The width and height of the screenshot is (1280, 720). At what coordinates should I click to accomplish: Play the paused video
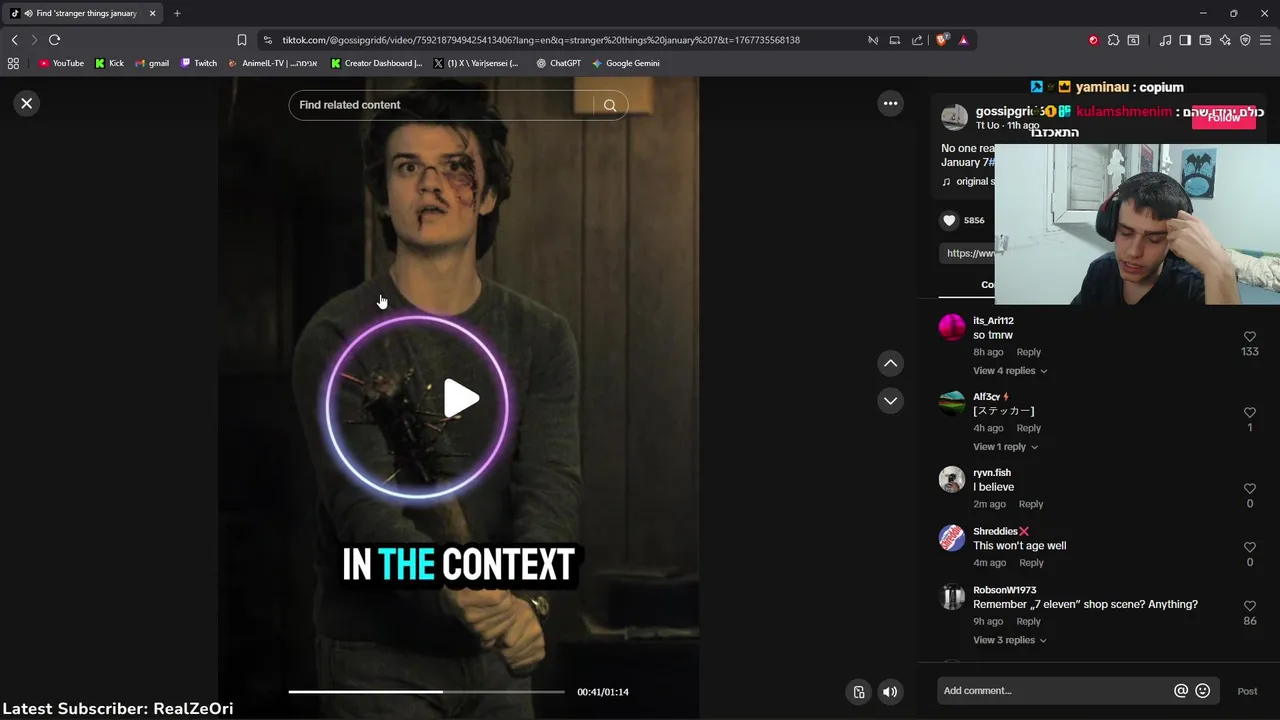(x=460, y=399)
